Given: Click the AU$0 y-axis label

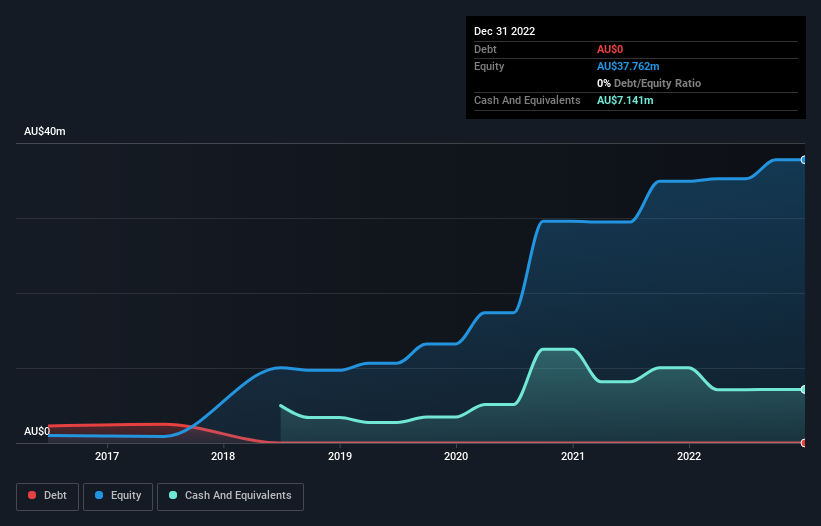Looking at the screenshot, I should click(x=37, y=431).
